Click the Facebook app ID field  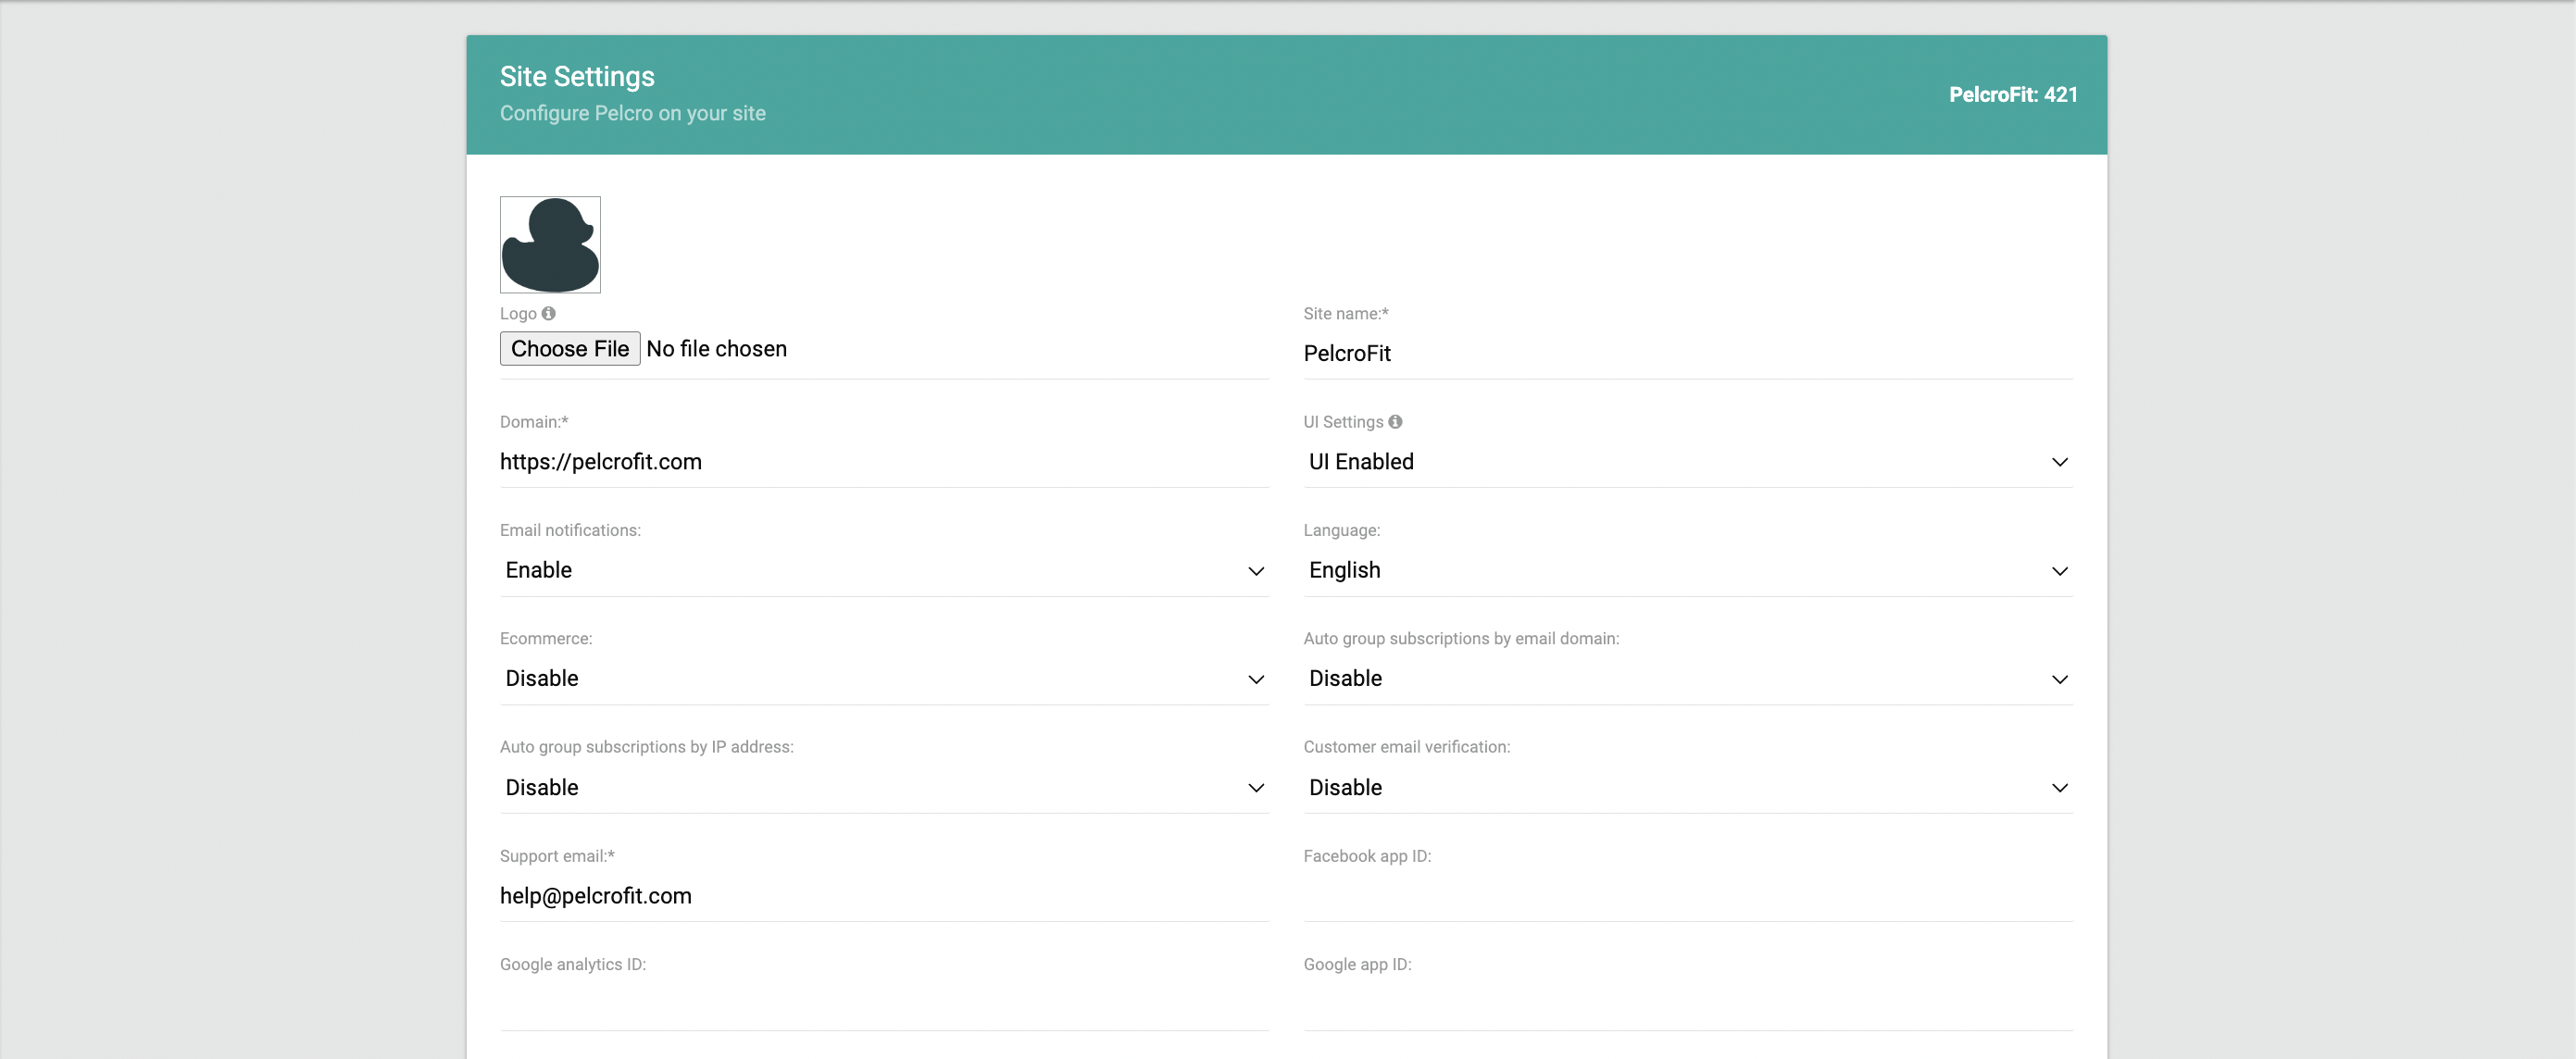(x=1687, y=896)
